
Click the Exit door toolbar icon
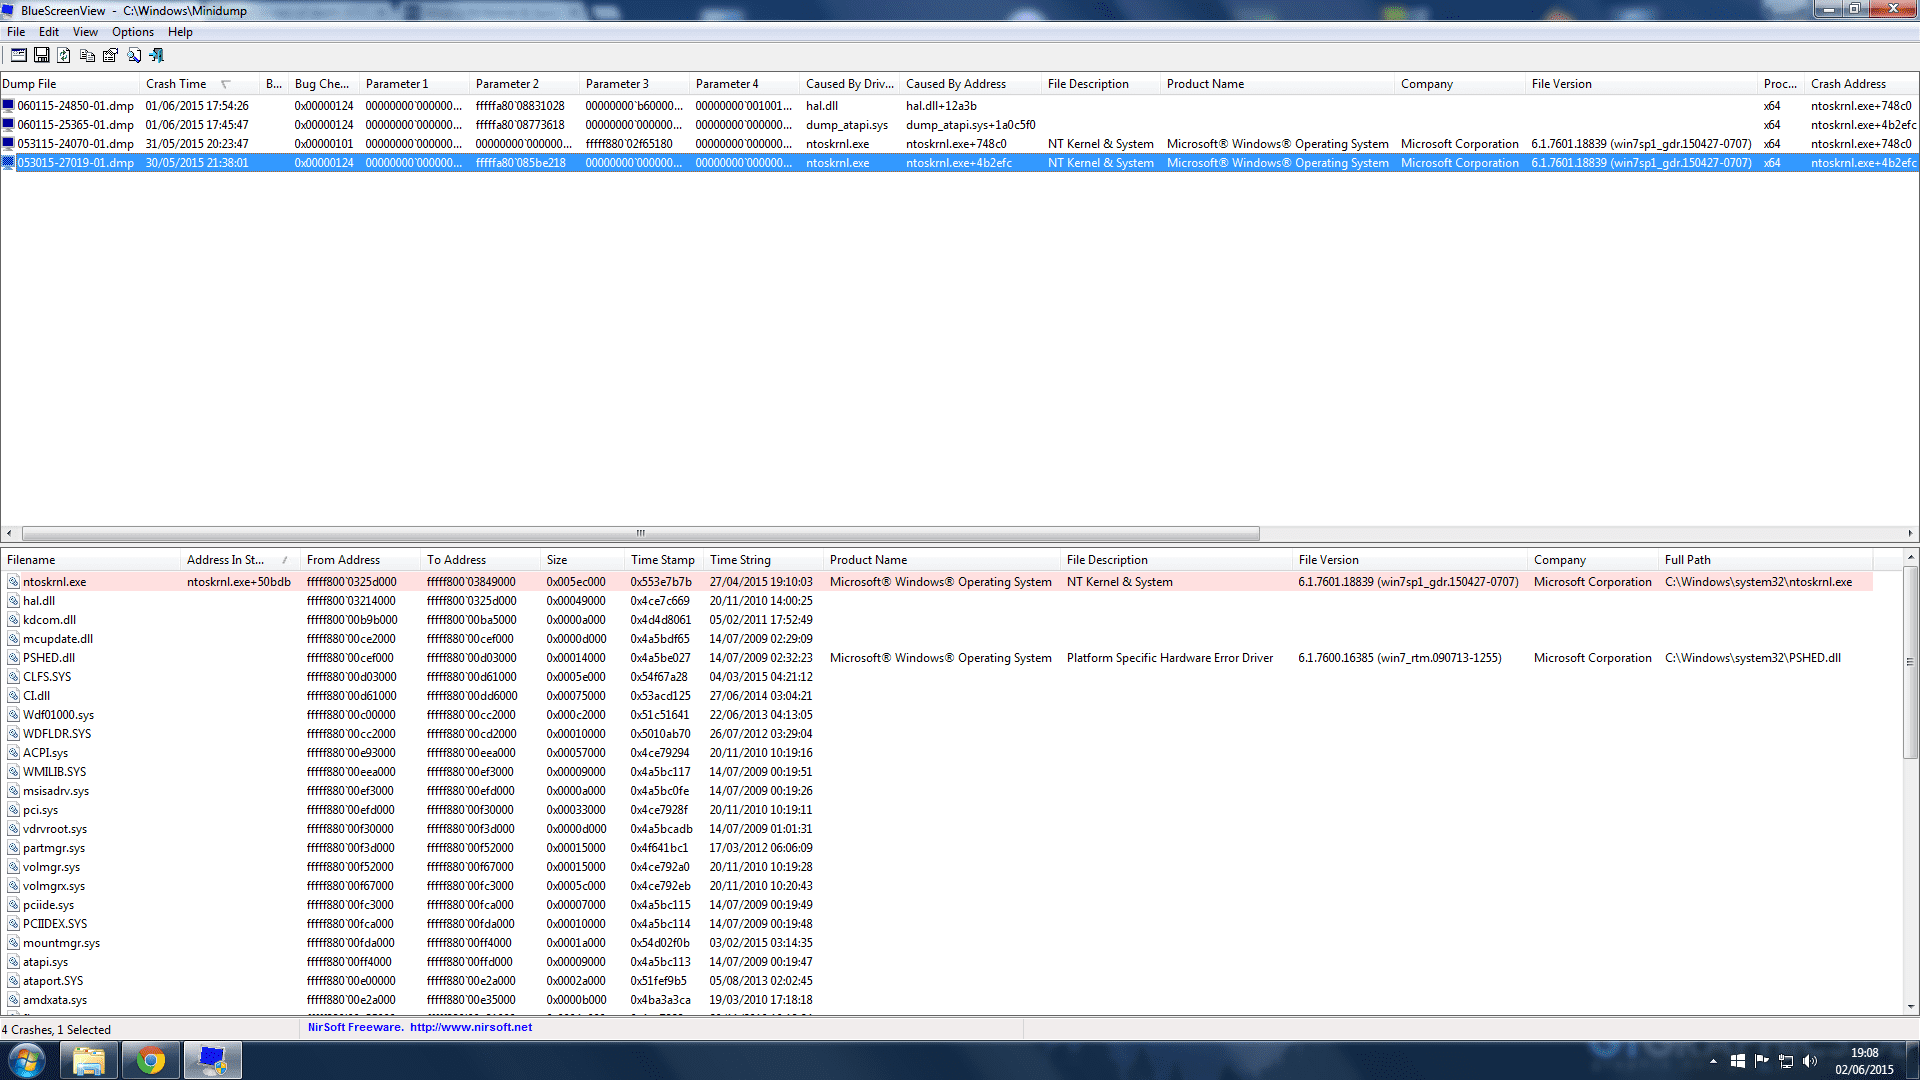click(x=157, y=55)
